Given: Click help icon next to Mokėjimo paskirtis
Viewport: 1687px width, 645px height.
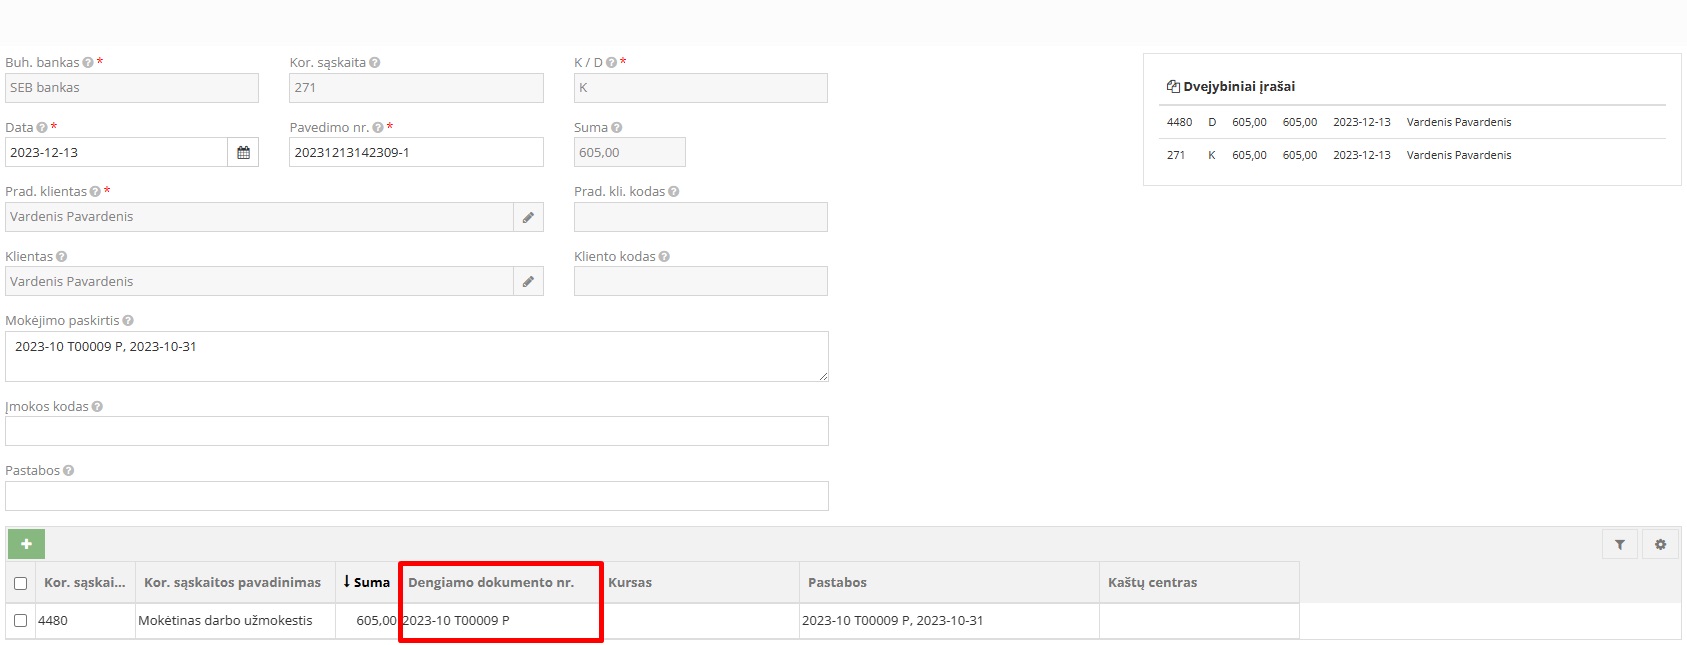Looking at the screenshot, I should click(128, 321).
